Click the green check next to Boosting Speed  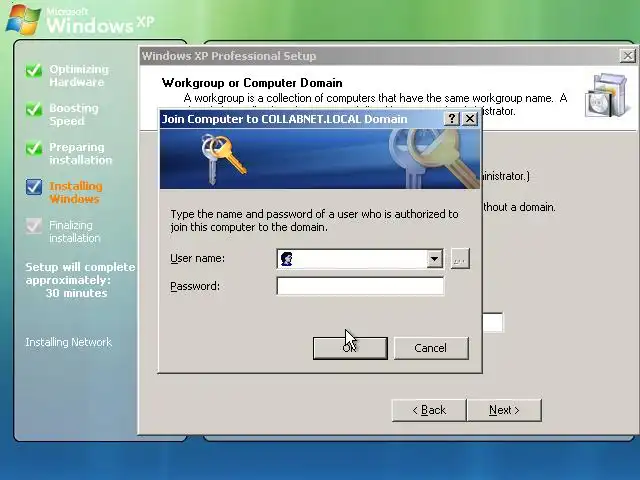tap(34, 109)
